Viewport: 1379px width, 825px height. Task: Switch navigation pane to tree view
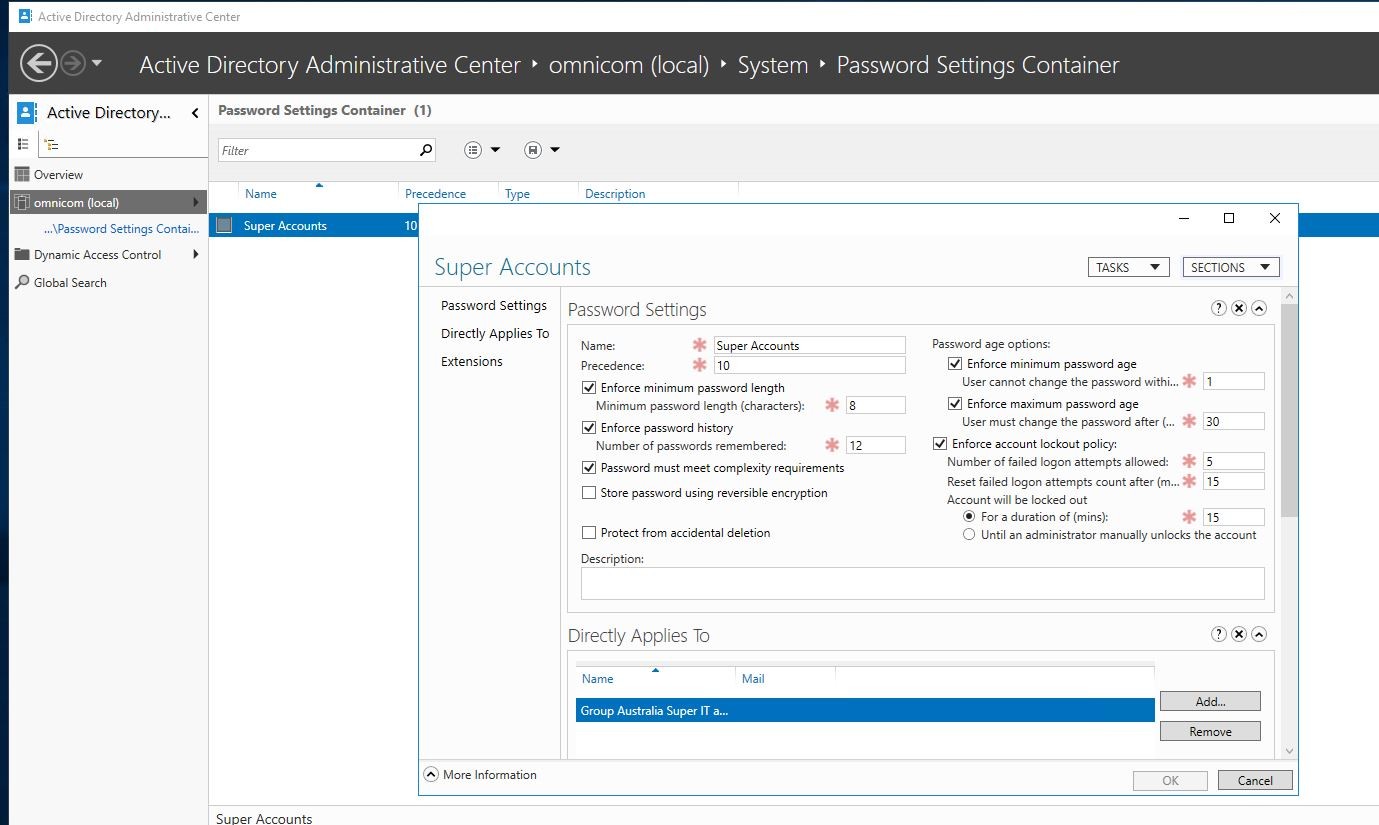click(x=52, y=145)
